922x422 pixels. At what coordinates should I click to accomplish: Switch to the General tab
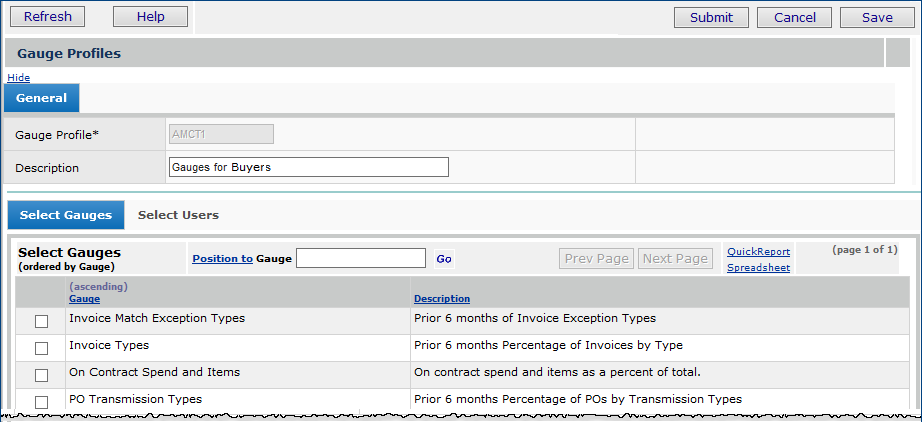click(42, 98)
